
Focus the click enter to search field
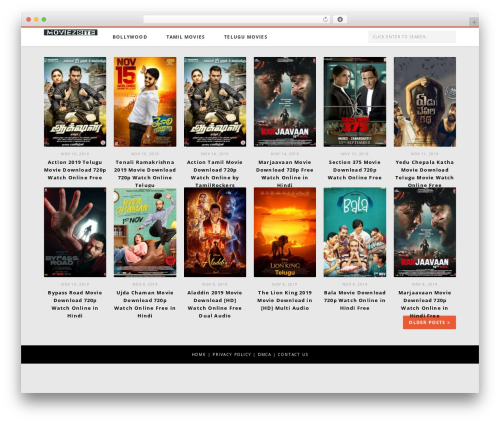(412, 37)
